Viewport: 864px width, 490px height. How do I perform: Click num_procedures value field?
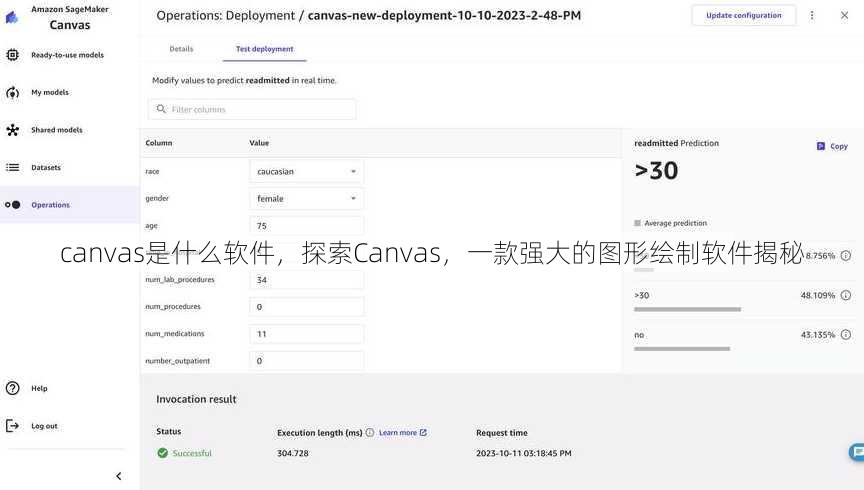(306, 306)
